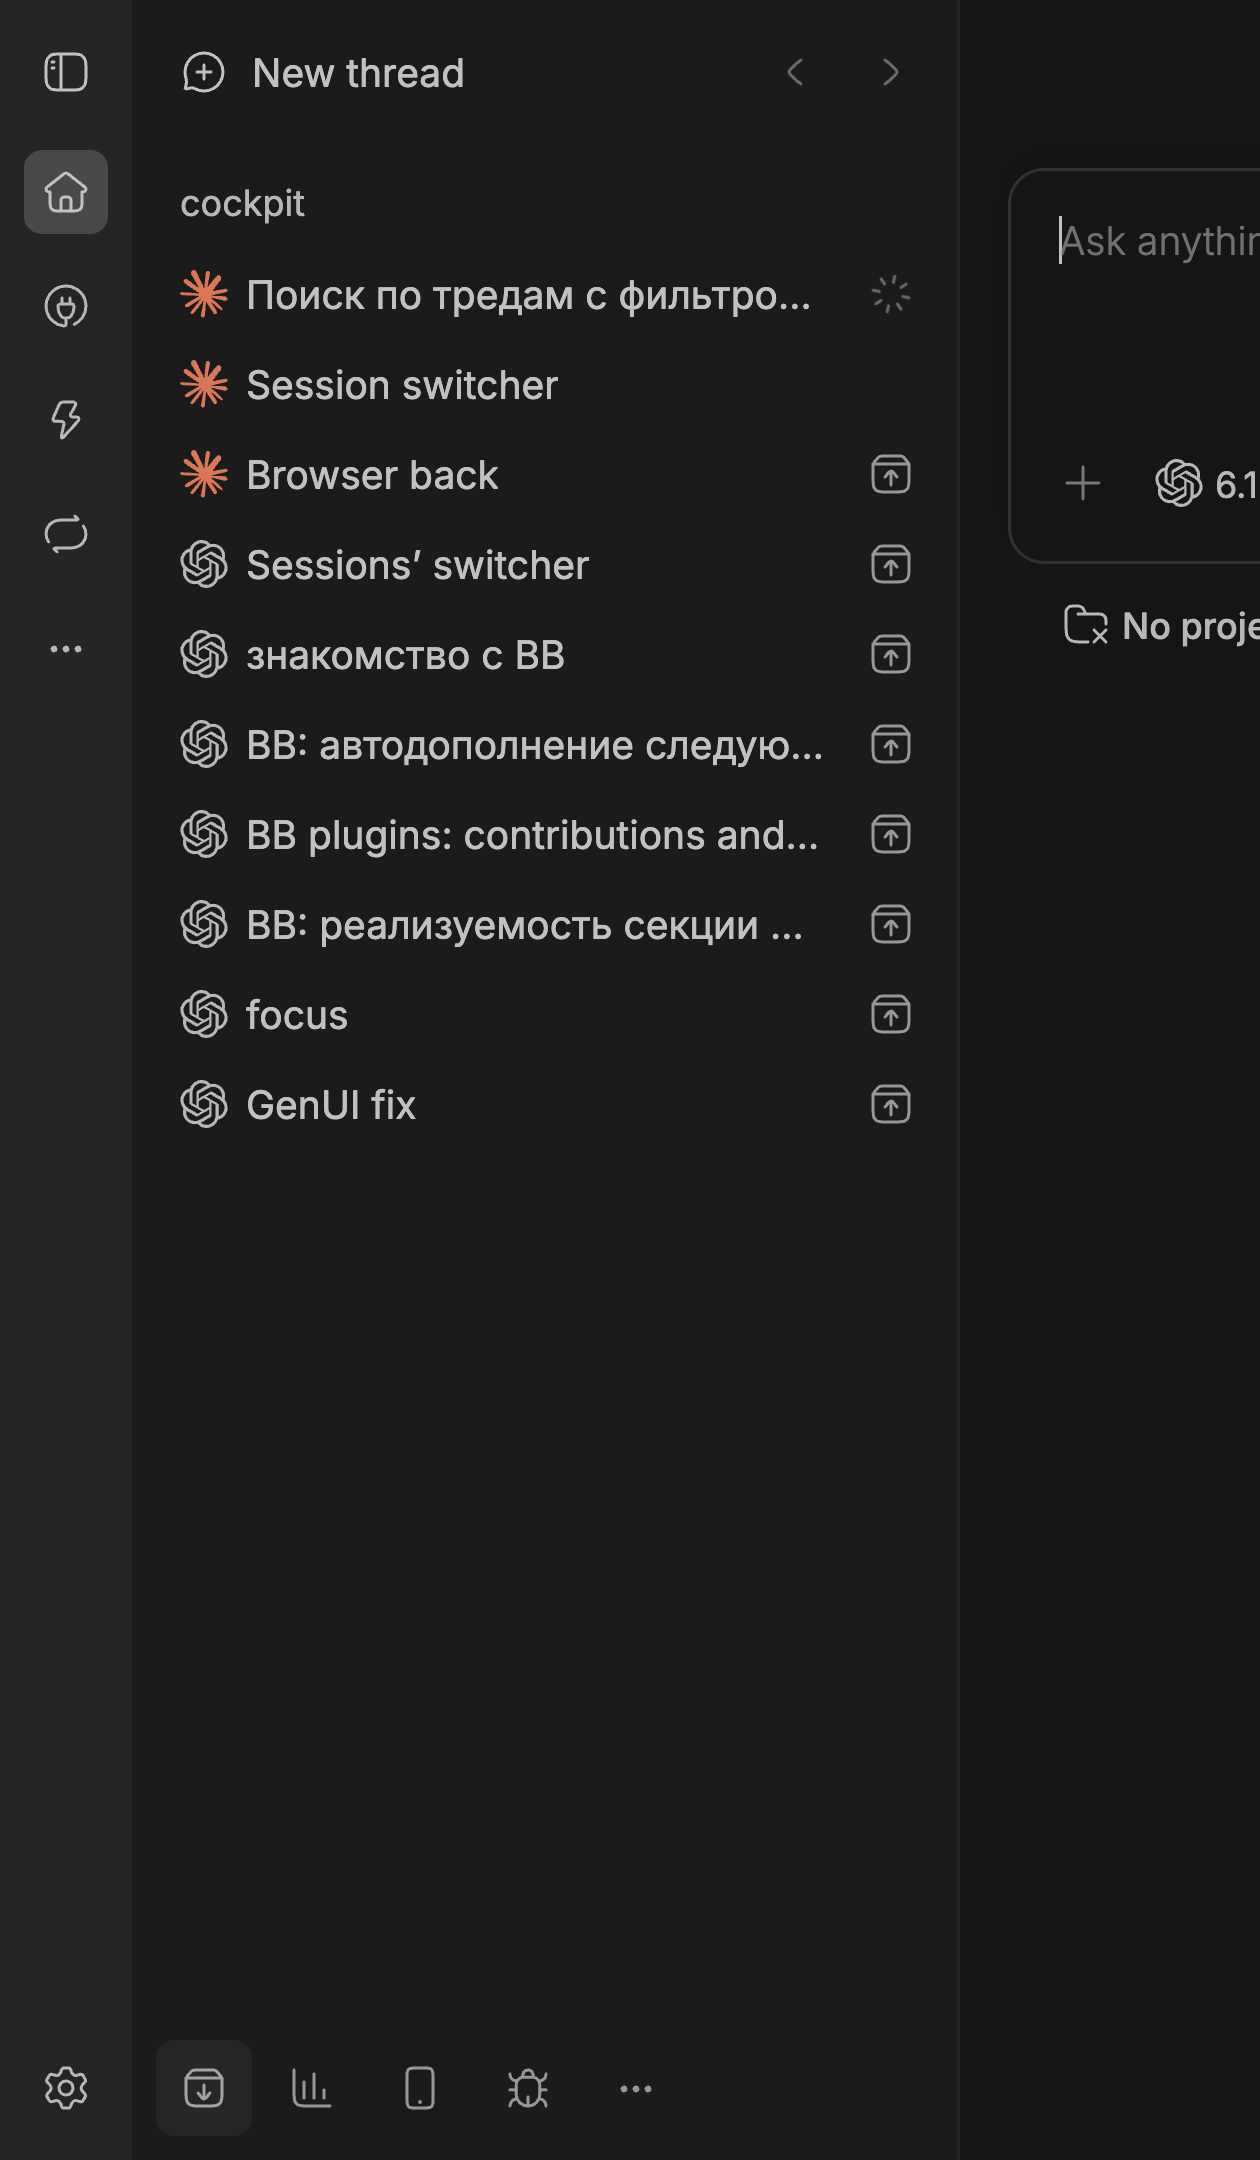The width and height of the screenshot is (1260, 2160).
Task: Open thread знакомство с BB
Action: 545,655
